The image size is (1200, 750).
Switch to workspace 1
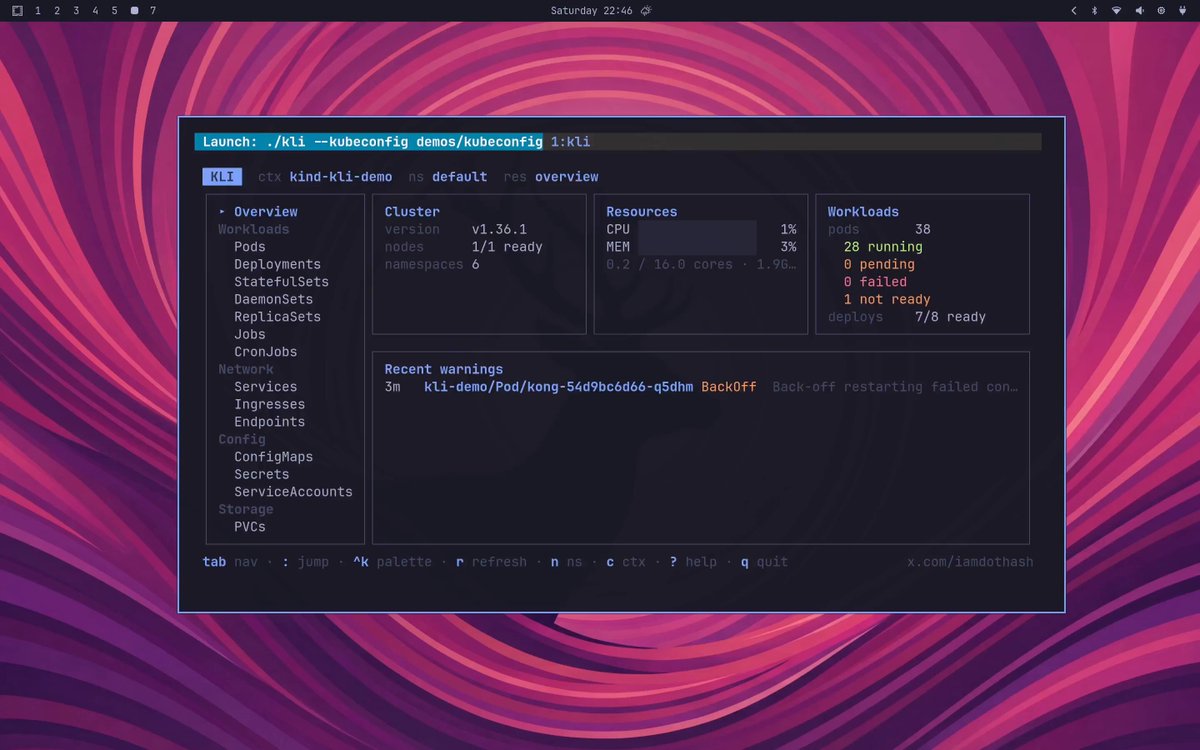coord(38,10)
